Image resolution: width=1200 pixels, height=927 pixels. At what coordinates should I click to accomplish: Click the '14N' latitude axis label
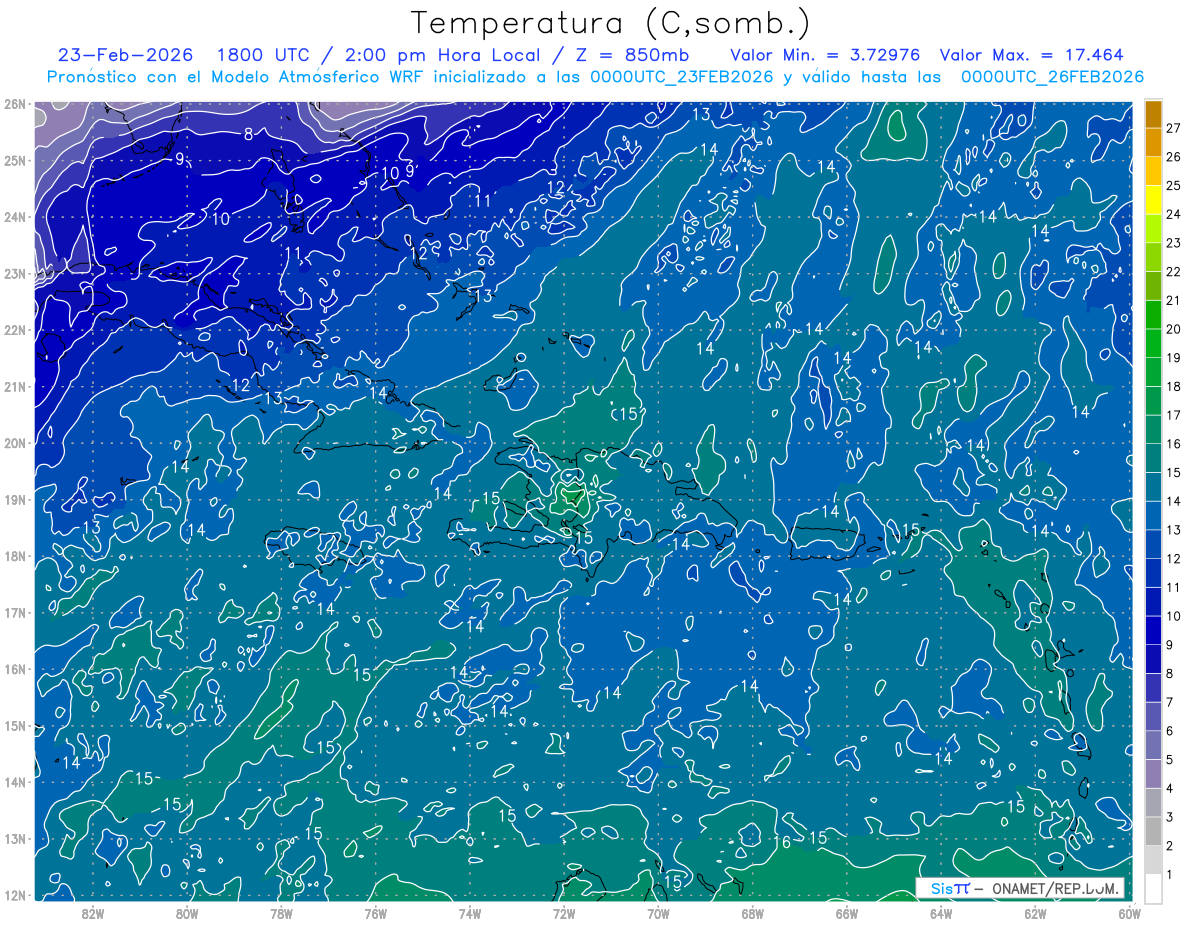point(14,782)
